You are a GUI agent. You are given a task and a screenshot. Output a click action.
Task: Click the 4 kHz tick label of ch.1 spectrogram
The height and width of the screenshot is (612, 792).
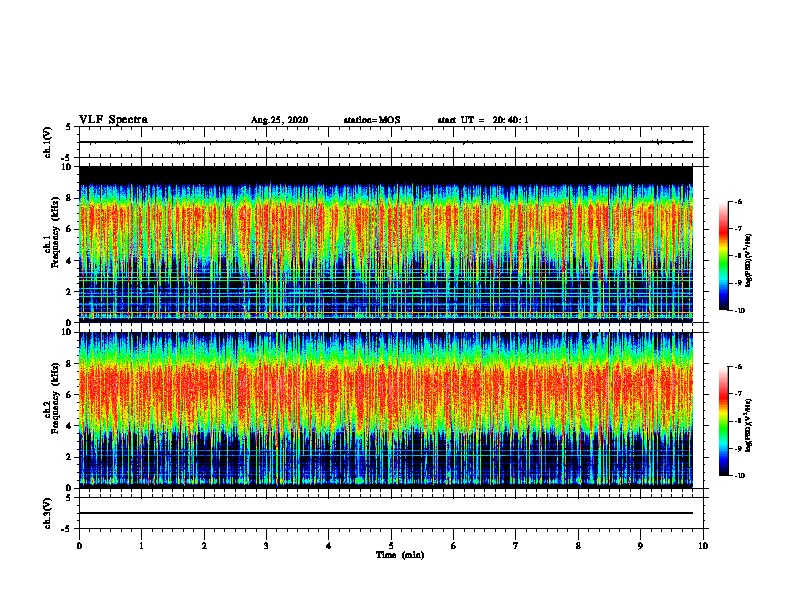point(69,261)
